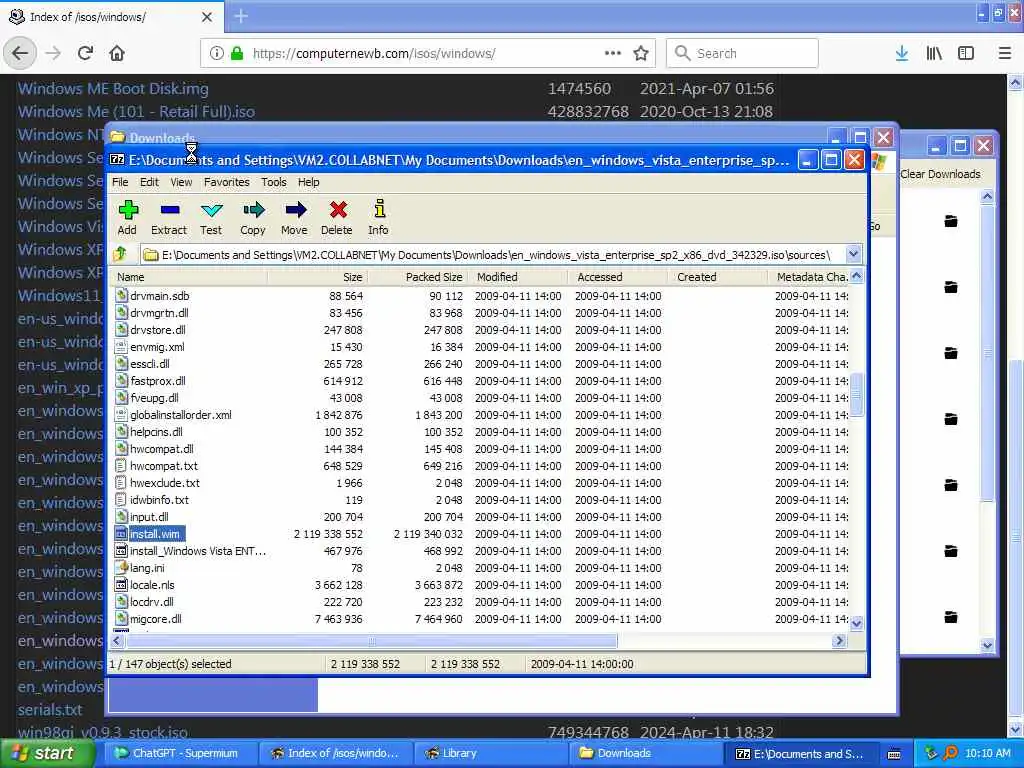Open Firefox downloads arrow icon
The image size is (1024, 768).
(902, 53)
